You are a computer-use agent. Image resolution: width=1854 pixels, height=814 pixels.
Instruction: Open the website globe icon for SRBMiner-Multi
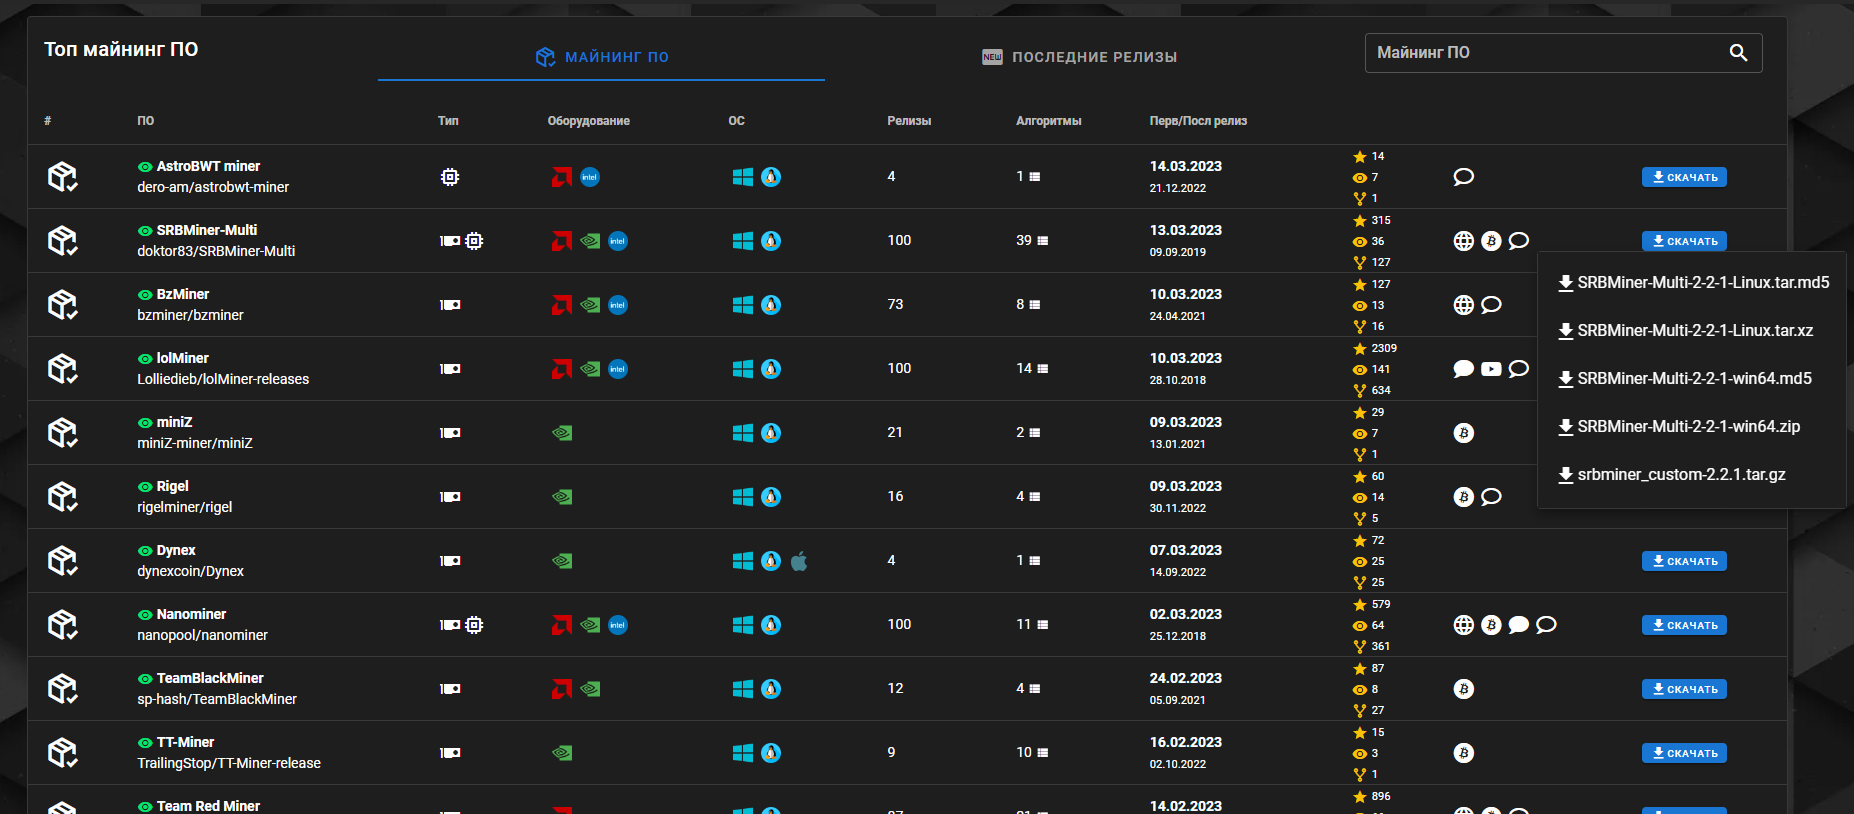(1463, 241)
